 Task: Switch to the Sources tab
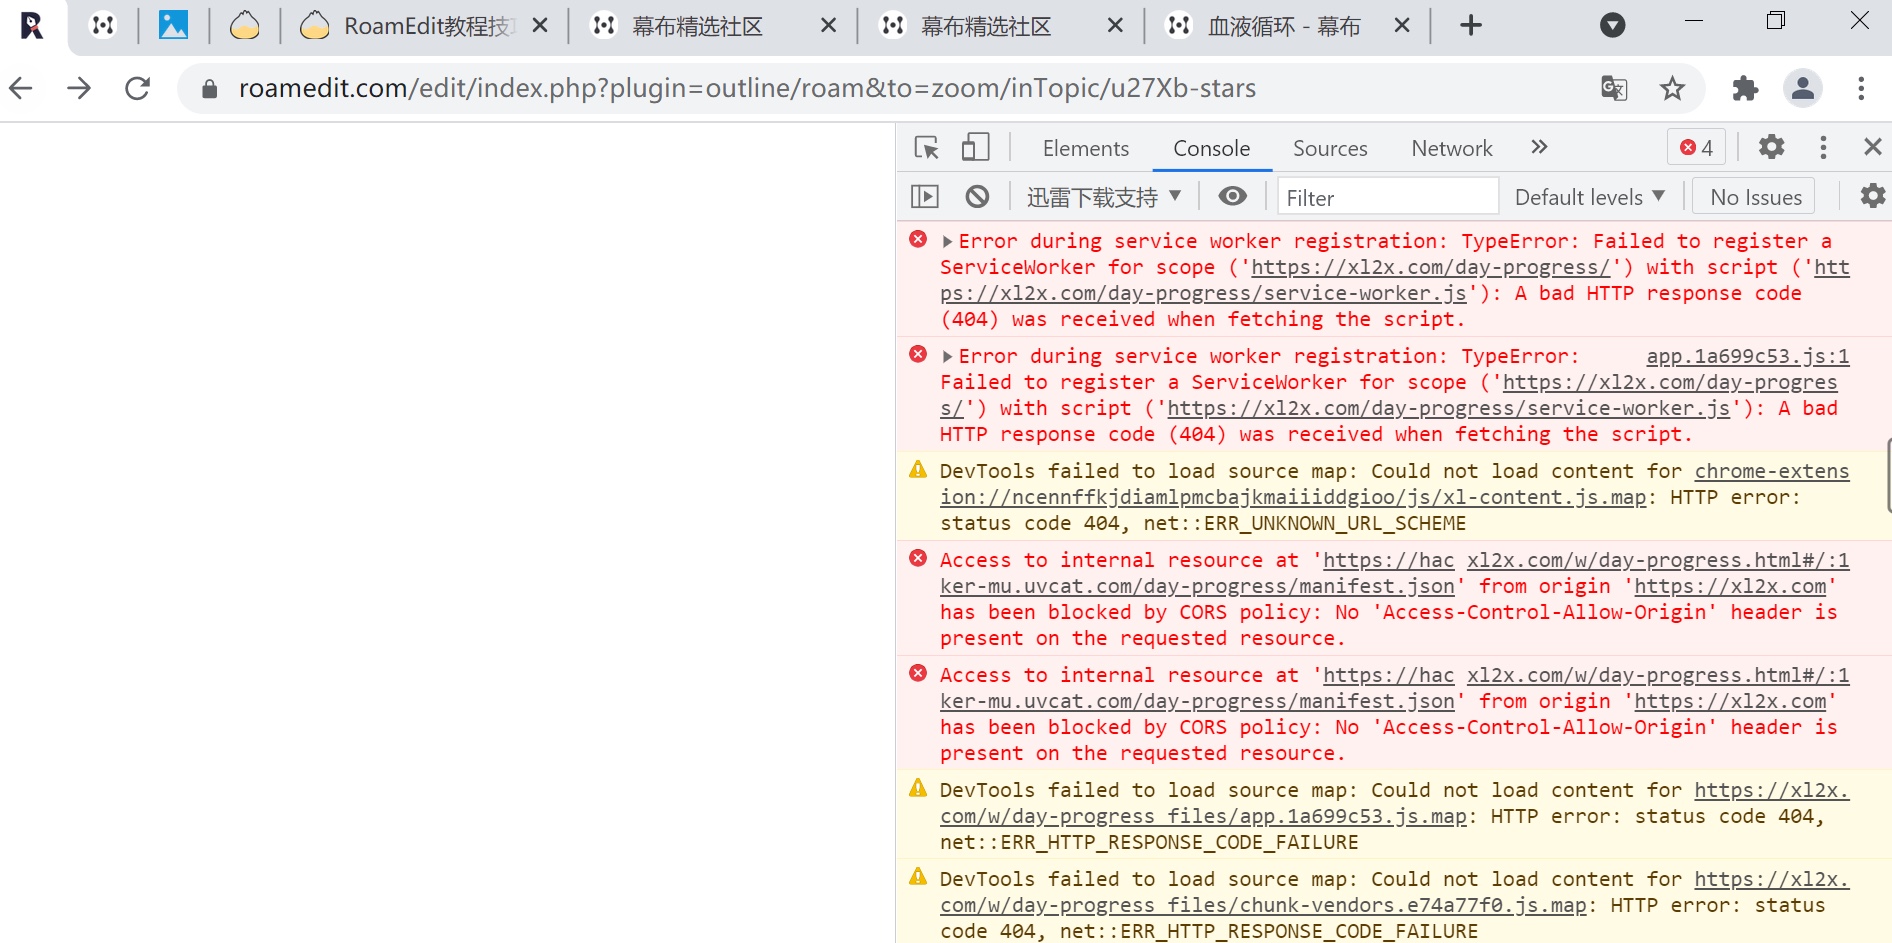[1329, 148]
